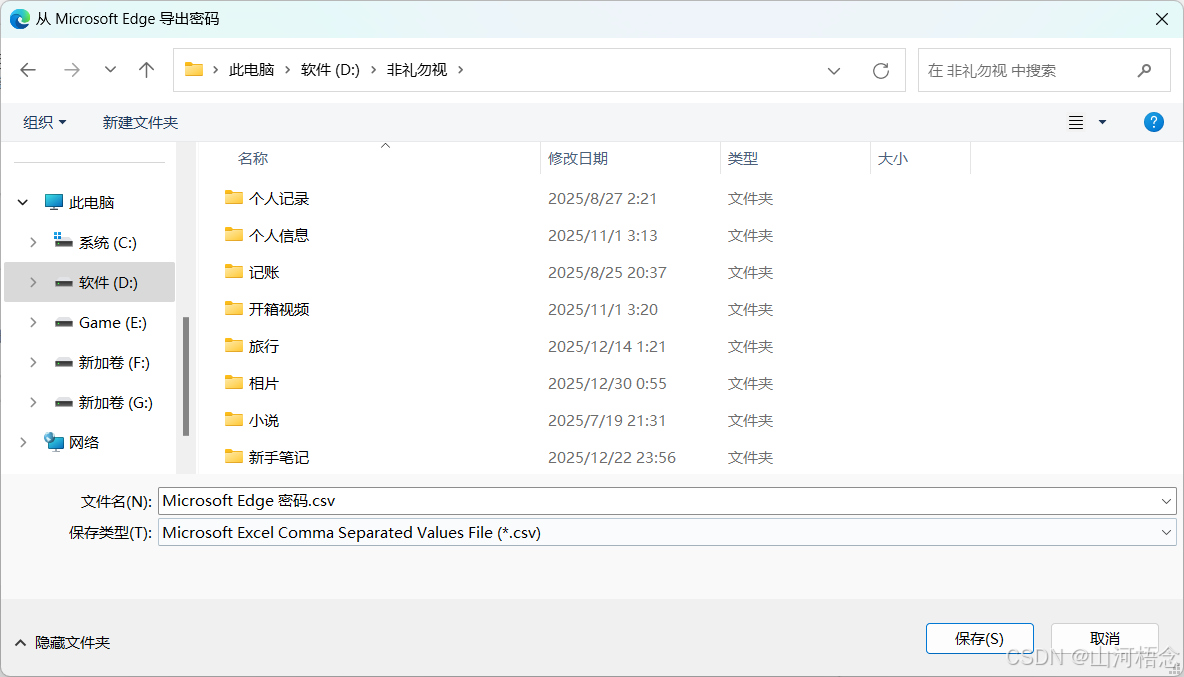Select the 相片 folder
Viewport: 1184px width, 677px height.
[264, 383]
